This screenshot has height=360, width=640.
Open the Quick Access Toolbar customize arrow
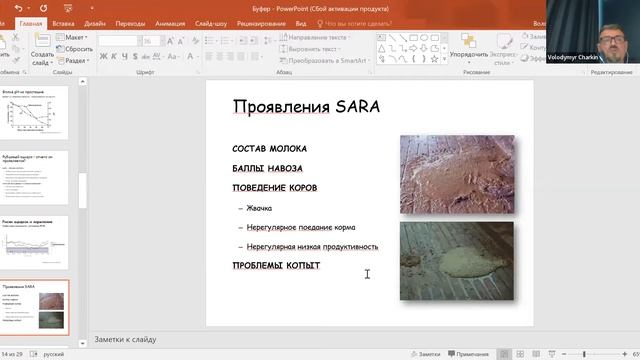point(92,8)
